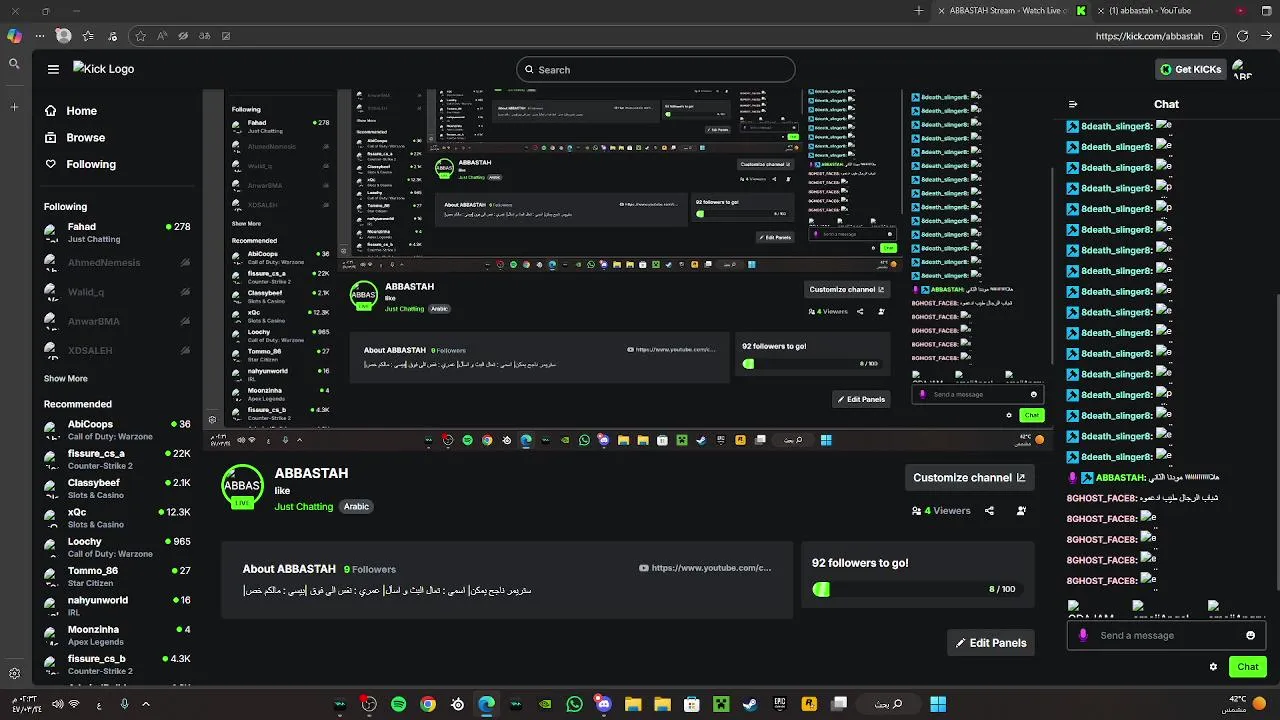Expand system tray hidden icons chevron
Image resolution: width=1280 pixels, height=720 pixels.
[146, 704]
